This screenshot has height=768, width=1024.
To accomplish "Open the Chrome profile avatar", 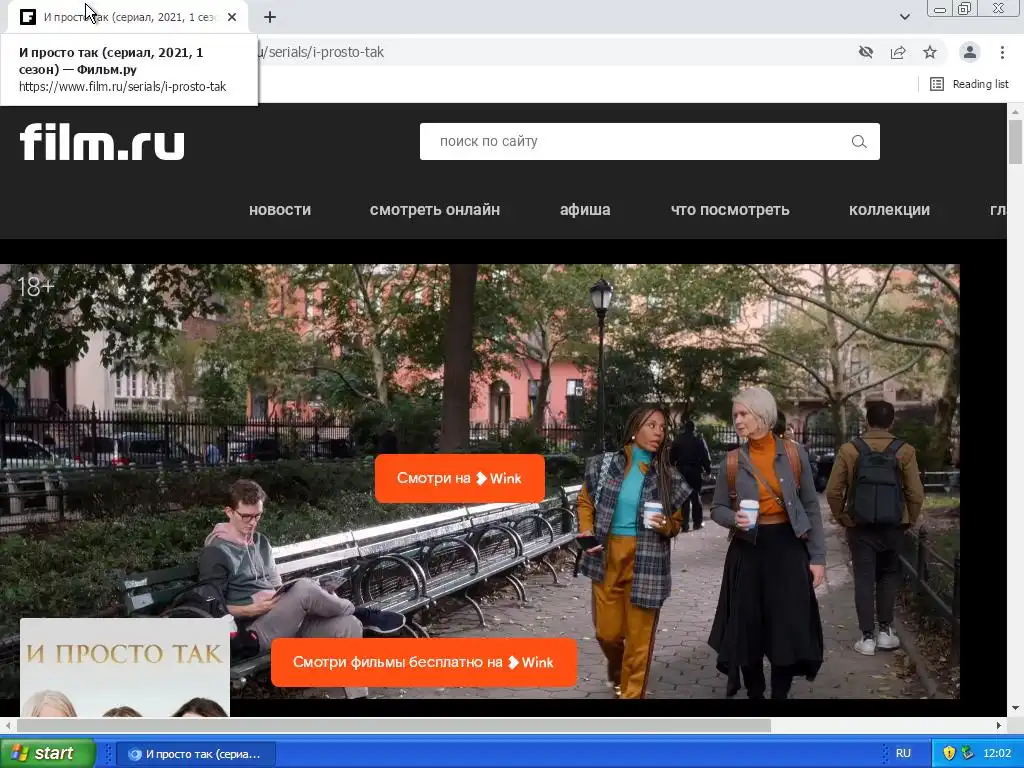I will [970, 52].
